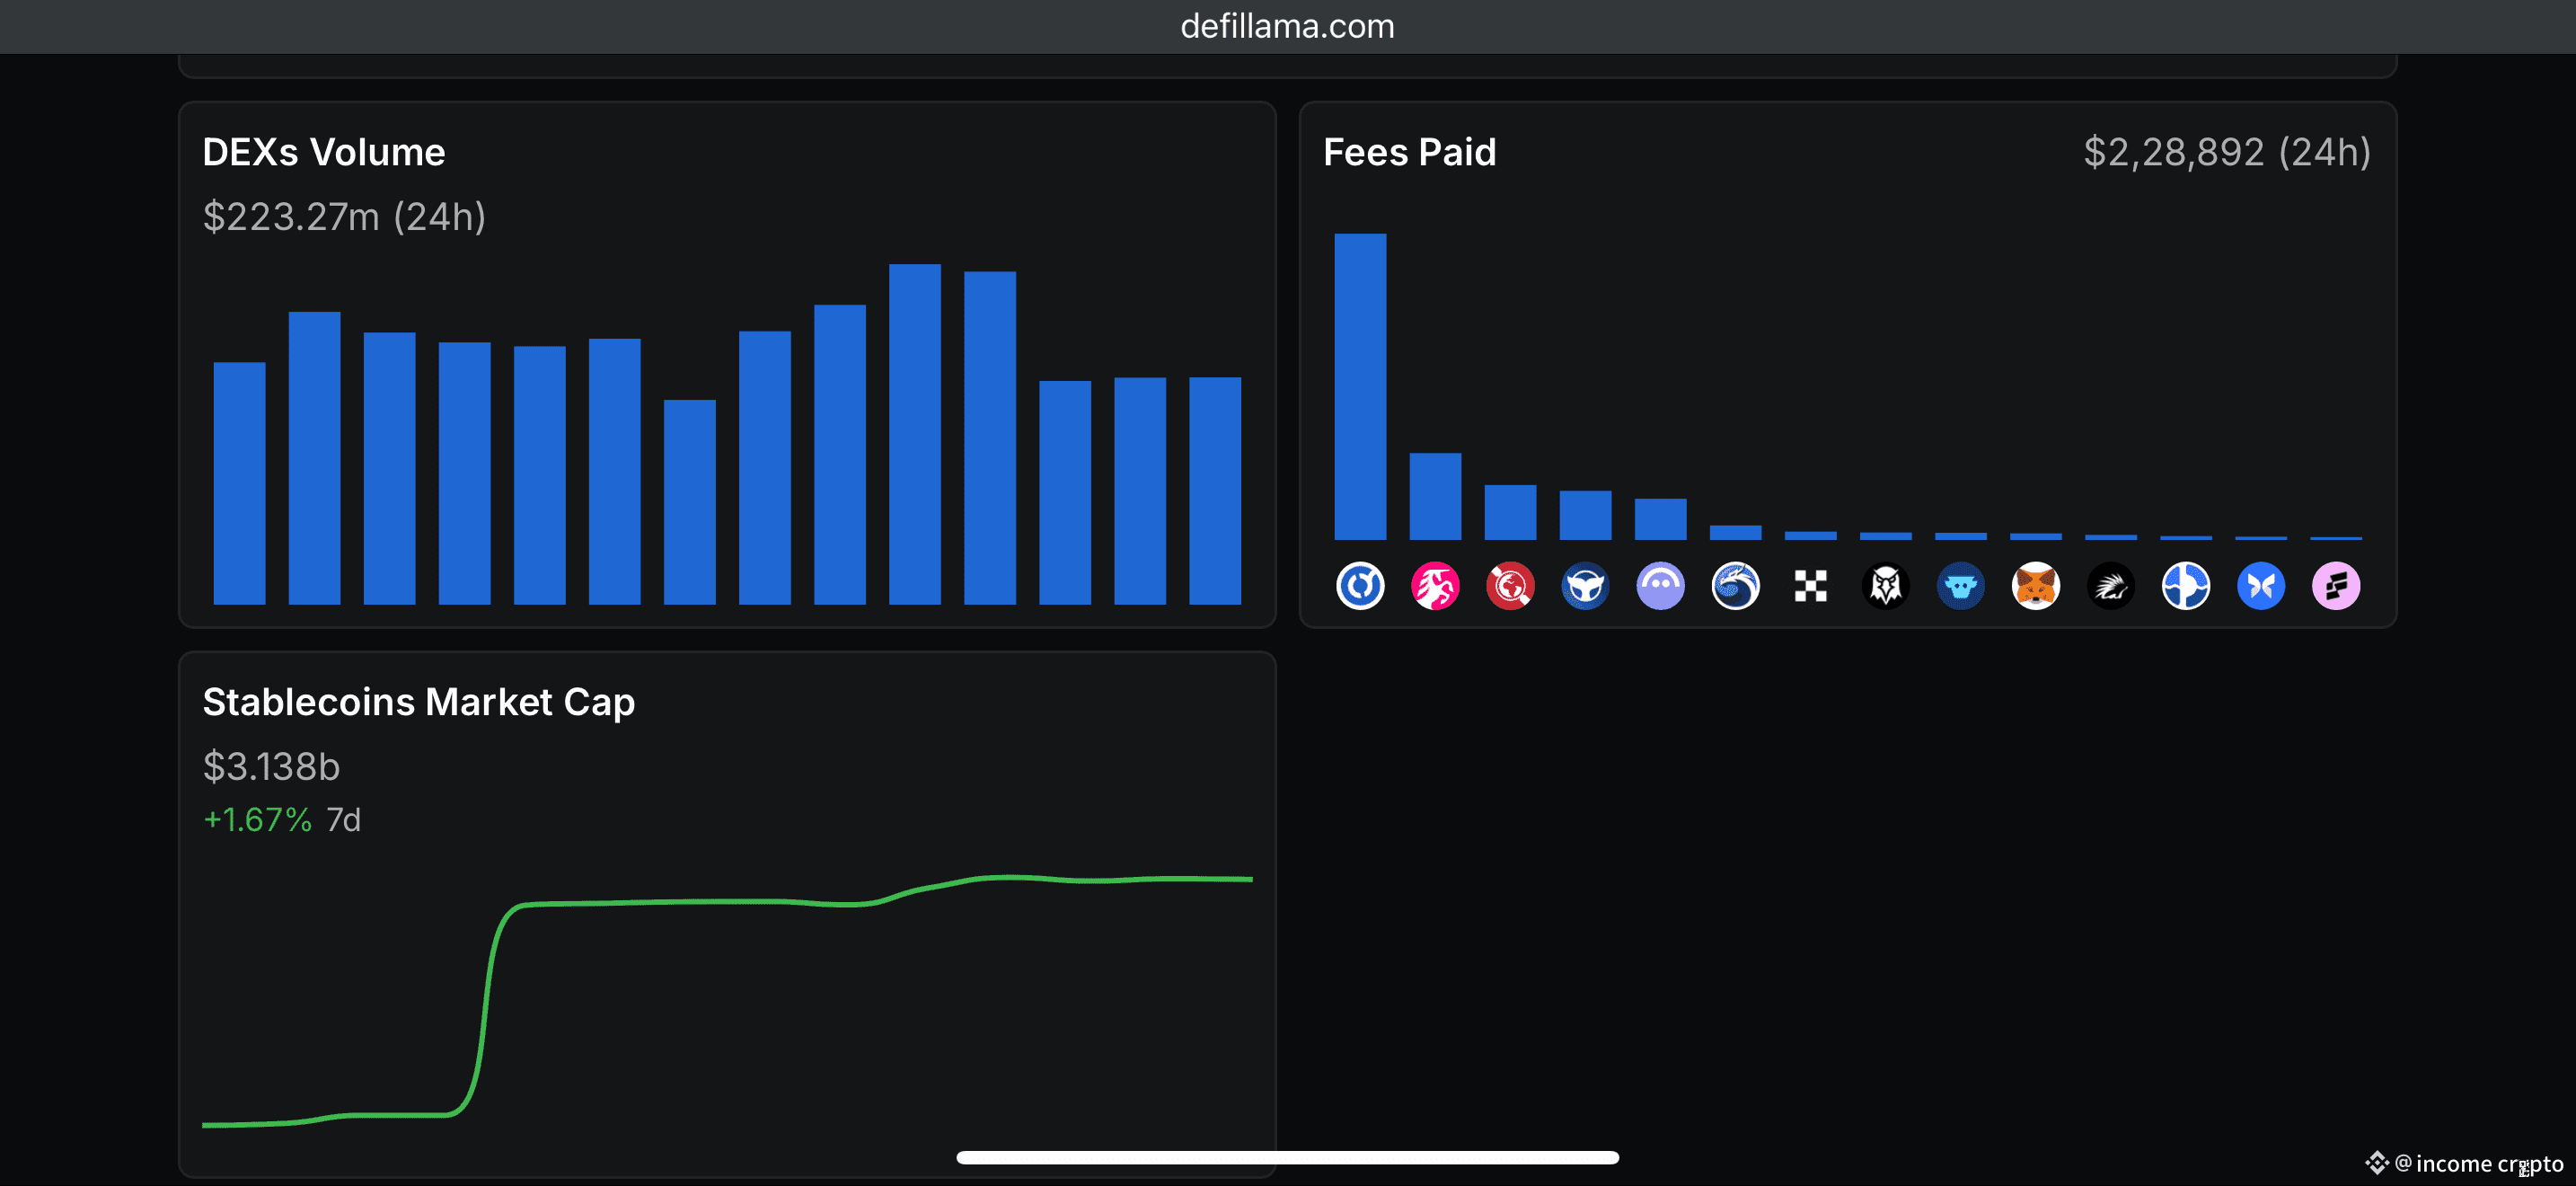The image size is (2576, 1186).
Task: Click the white home indicator bar
Action: [1287, 1157]
